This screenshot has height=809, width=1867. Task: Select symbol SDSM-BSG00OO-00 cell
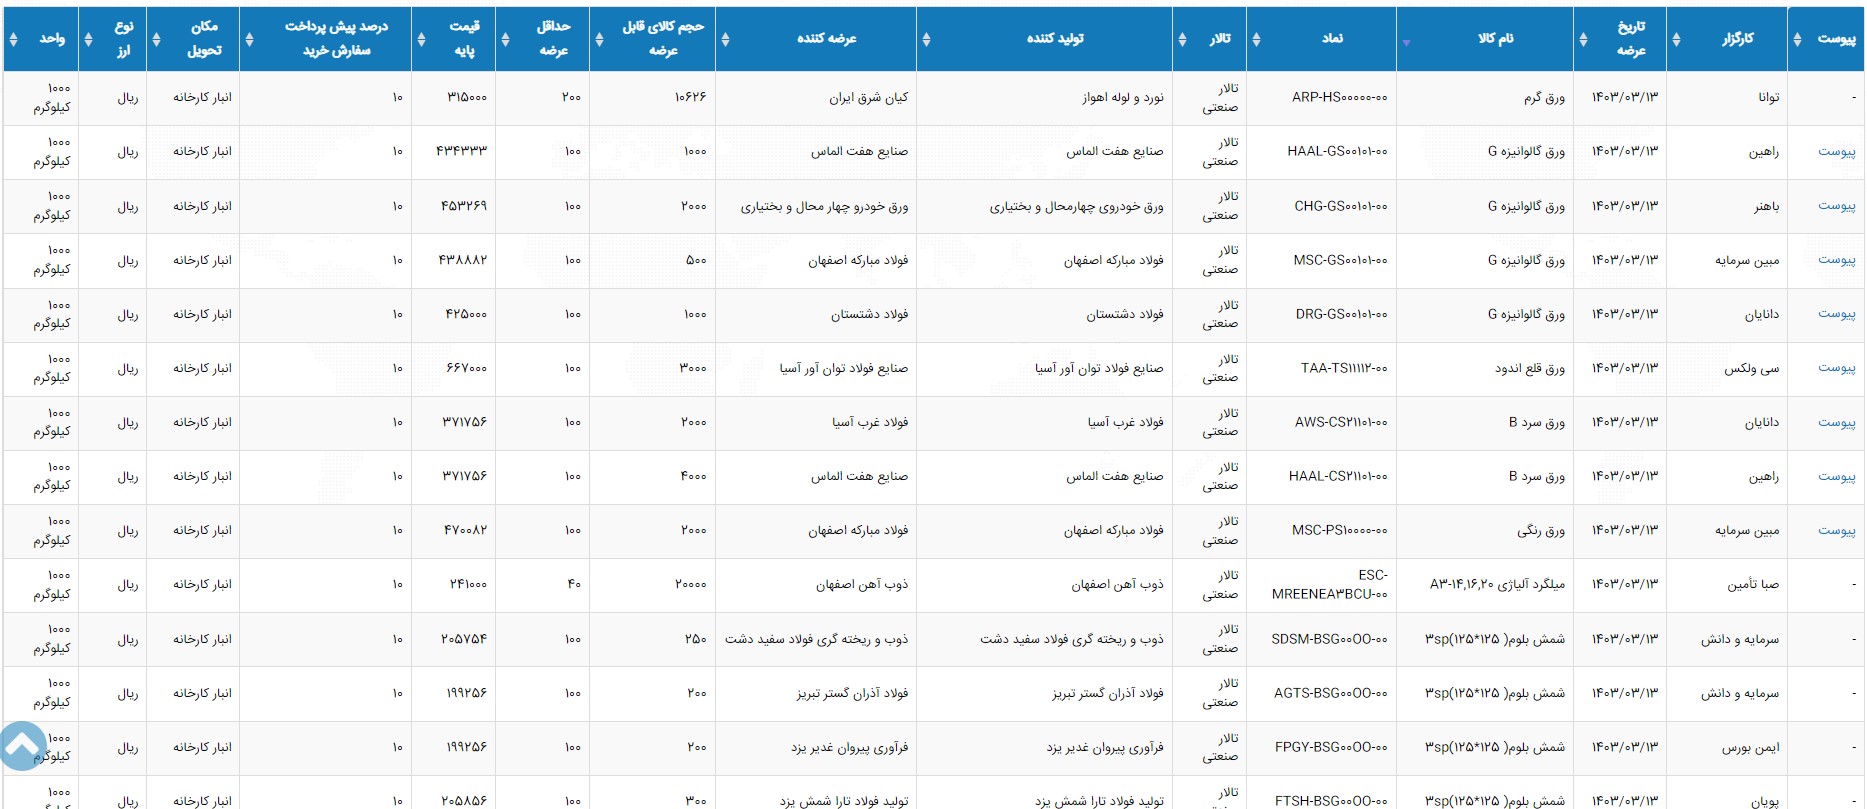pos(1329,639)
